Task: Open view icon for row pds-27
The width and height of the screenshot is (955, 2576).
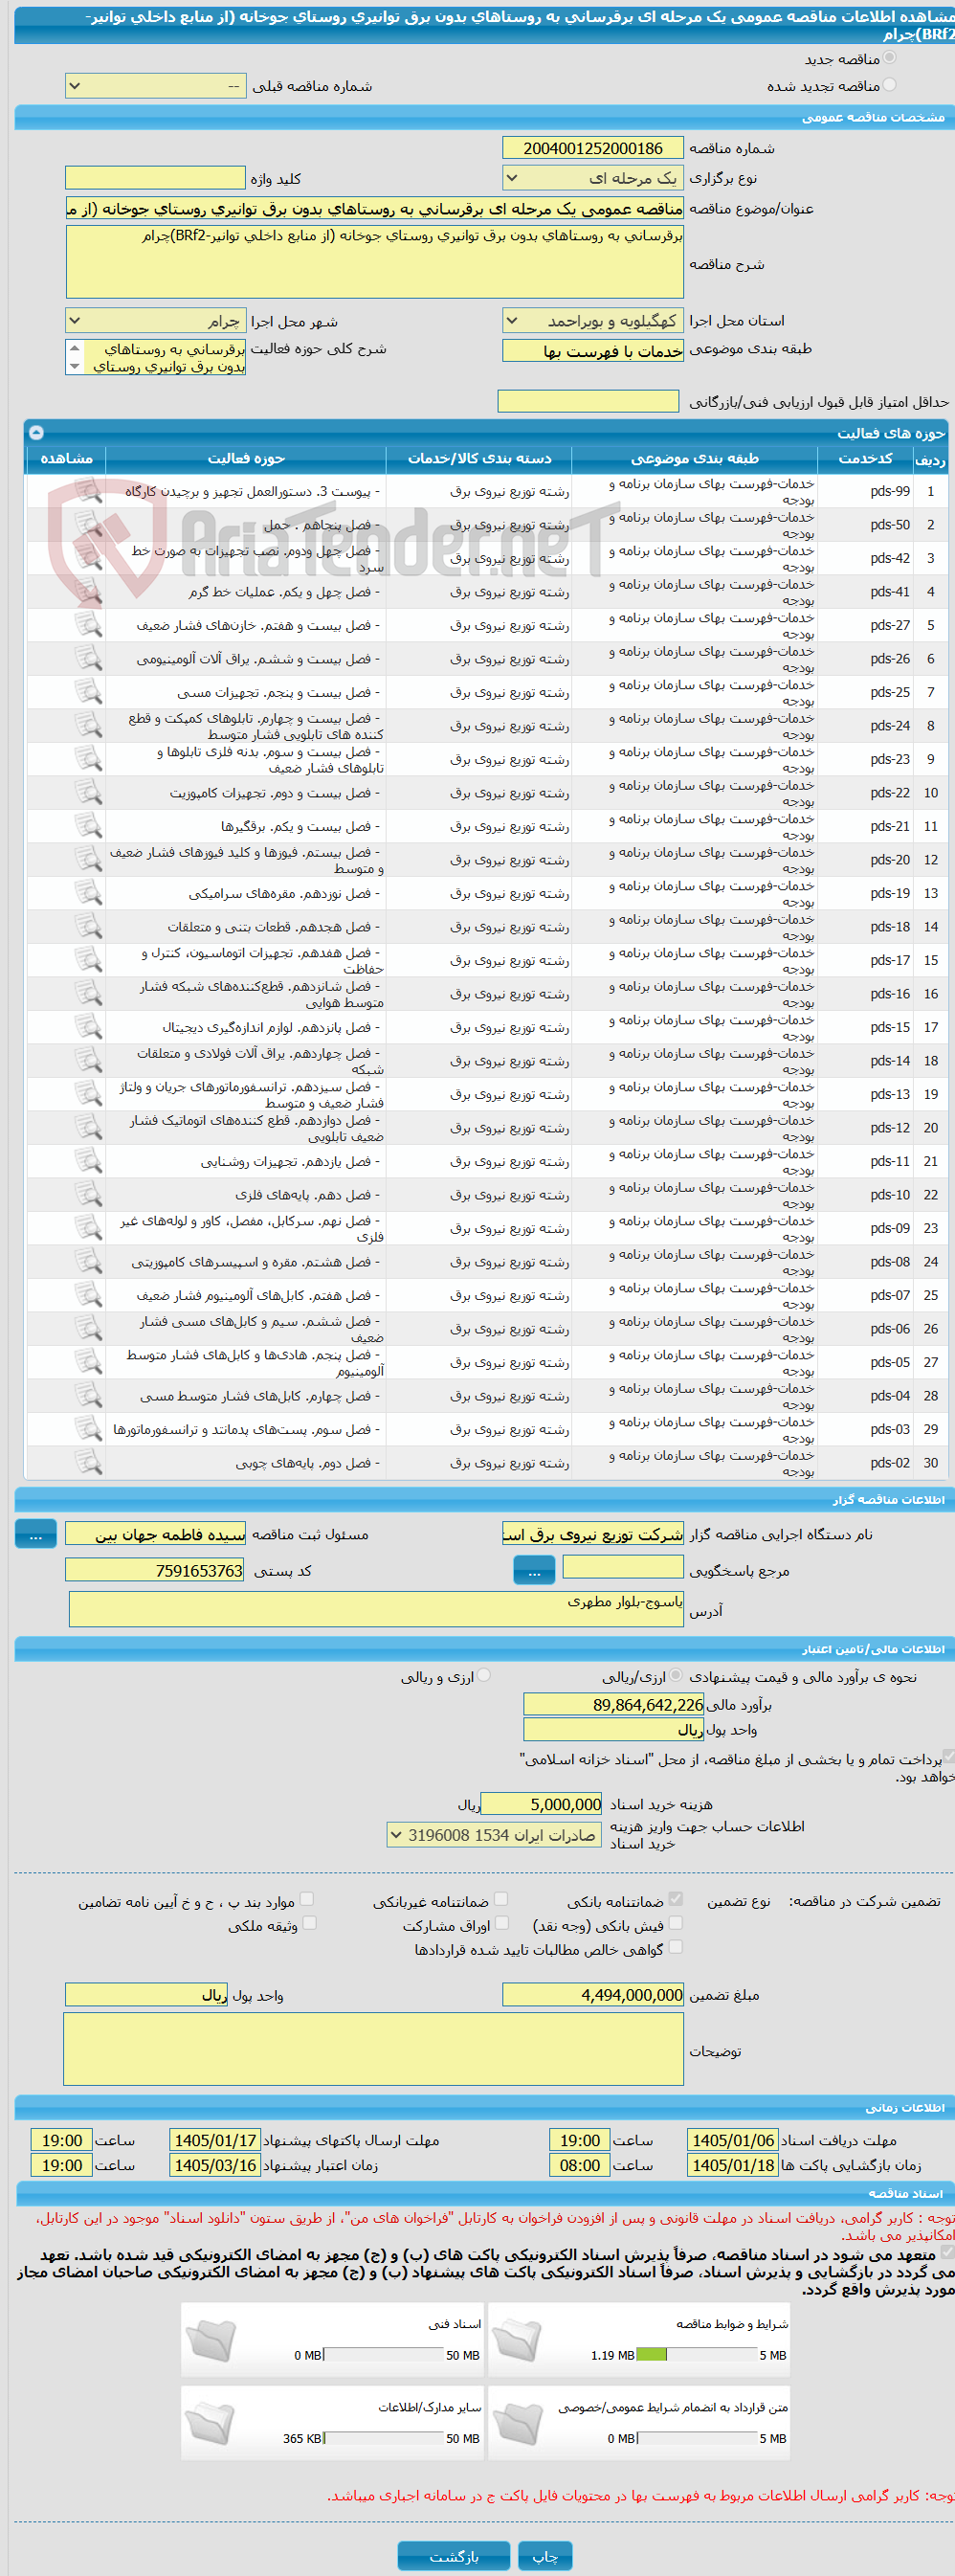Action: point(88,625)
